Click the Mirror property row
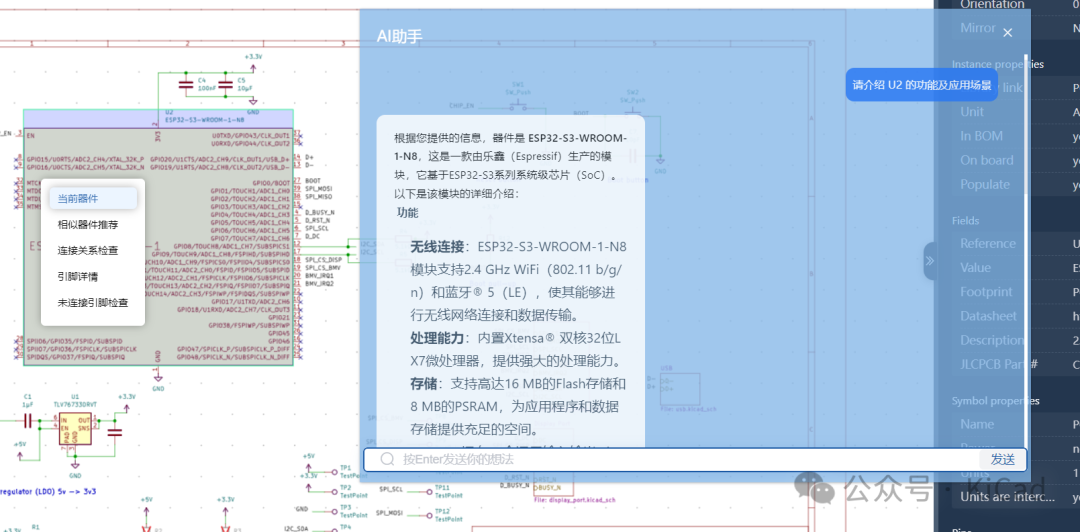The width and height of the screenshot is (1080, 532). click(x=1016, y=28)
